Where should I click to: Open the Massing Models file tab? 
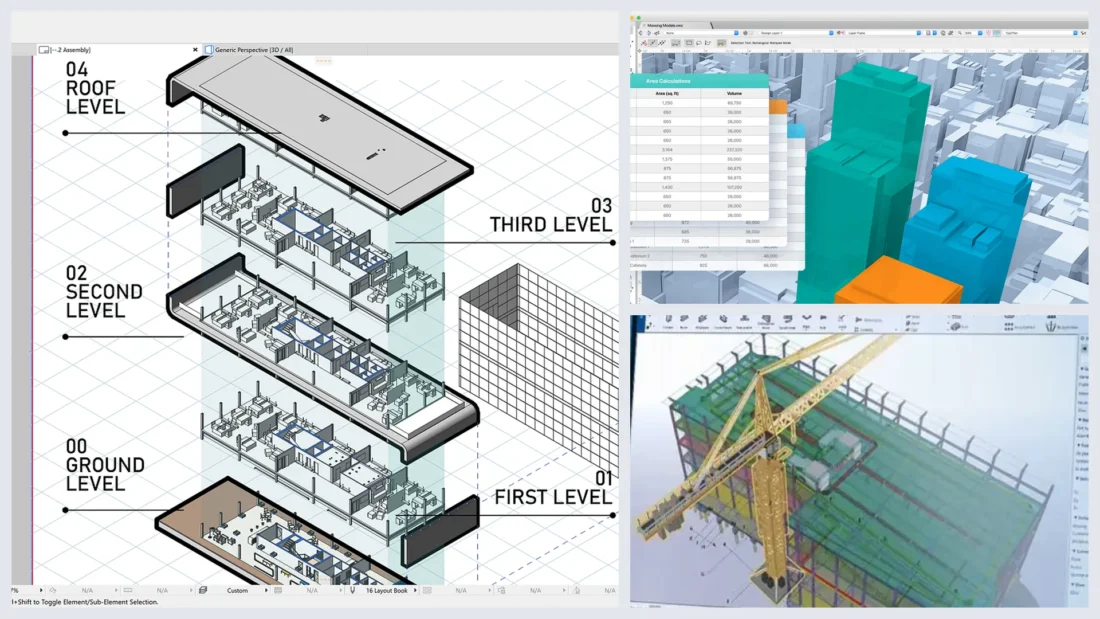click(x=665, y=25)
